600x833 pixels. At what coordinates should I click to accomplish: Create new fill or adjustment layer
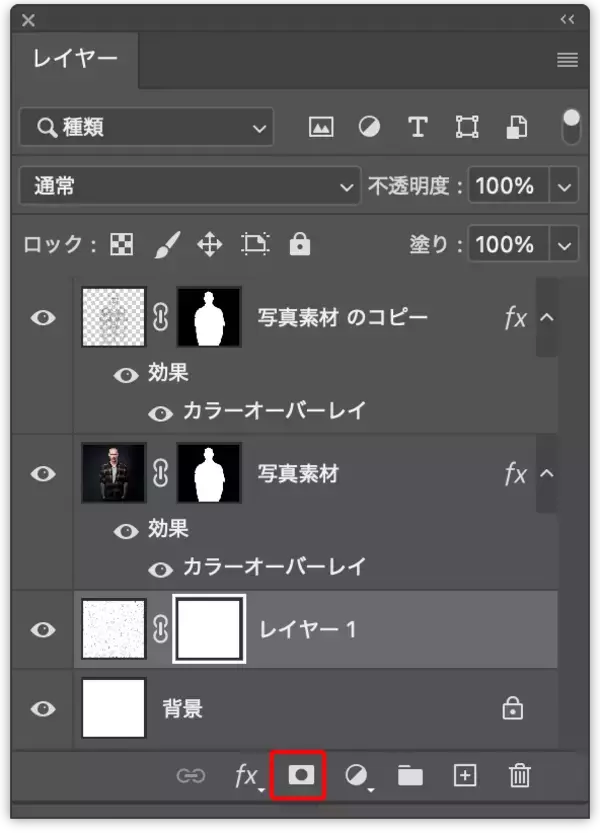358,777
